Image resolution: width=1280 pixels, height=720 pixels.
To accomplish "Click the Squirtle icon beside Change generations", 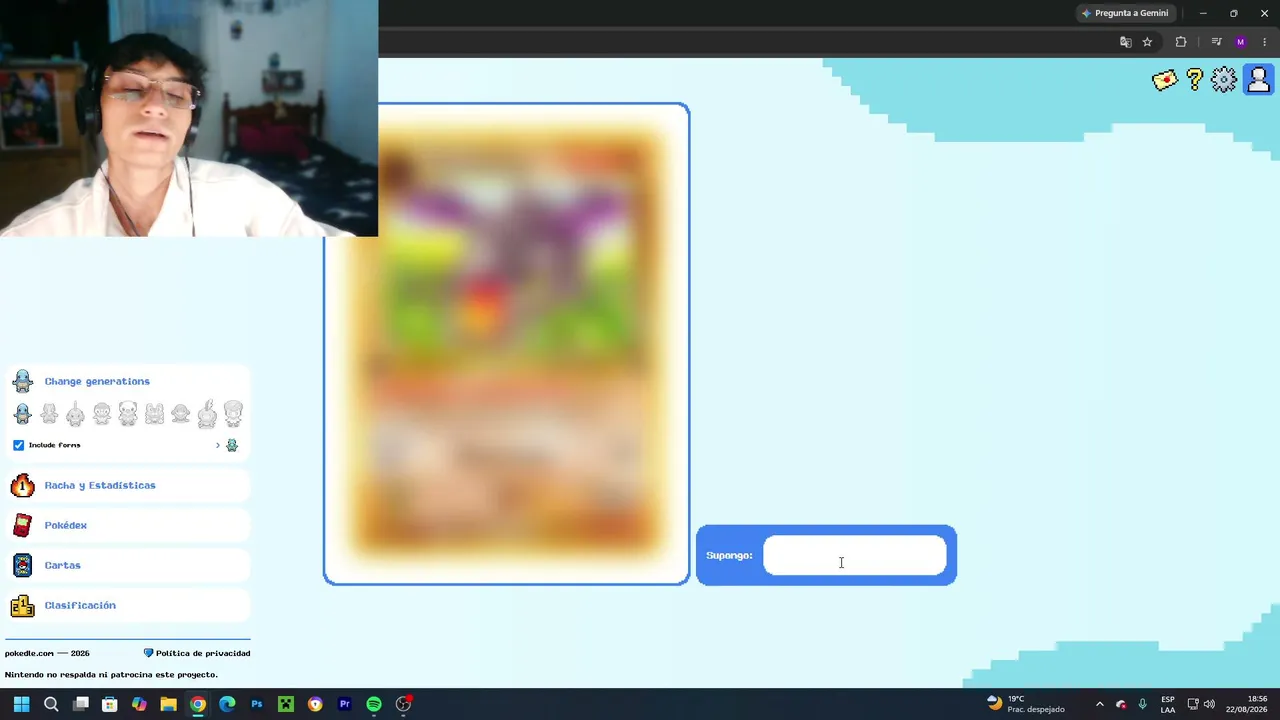I will pyautogui.click(x=23, y=381).
